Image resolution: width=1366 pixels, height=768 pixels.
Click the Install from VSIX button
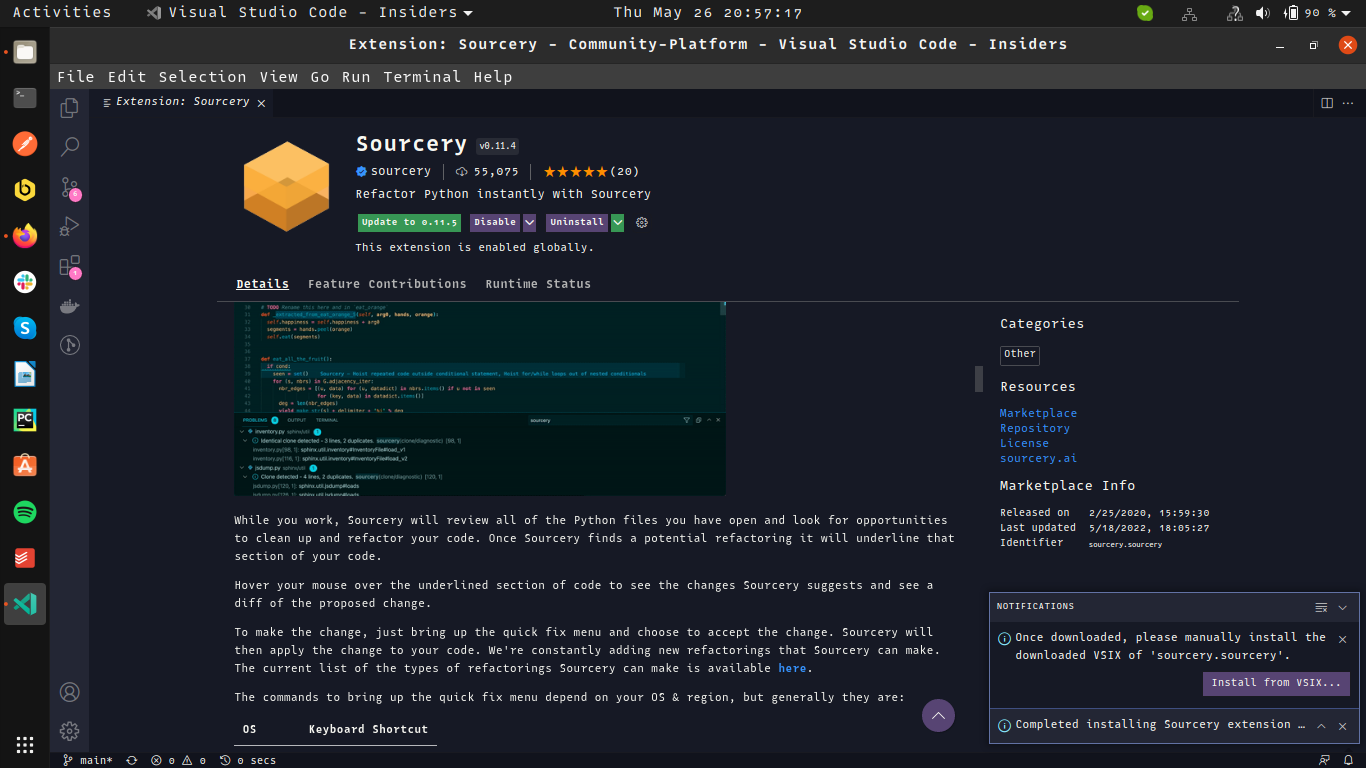coord(1276,683)
